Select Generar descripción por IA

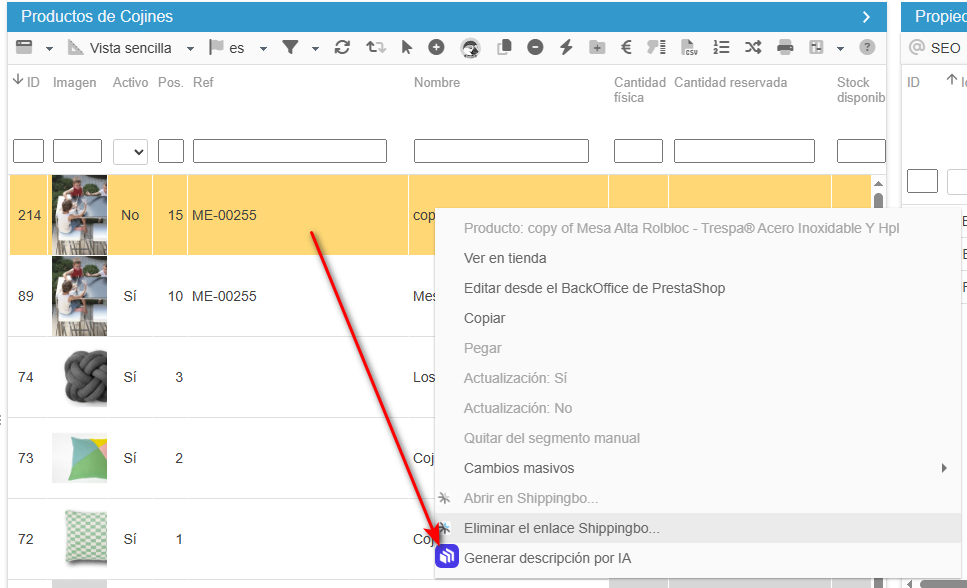pos(547,558)
